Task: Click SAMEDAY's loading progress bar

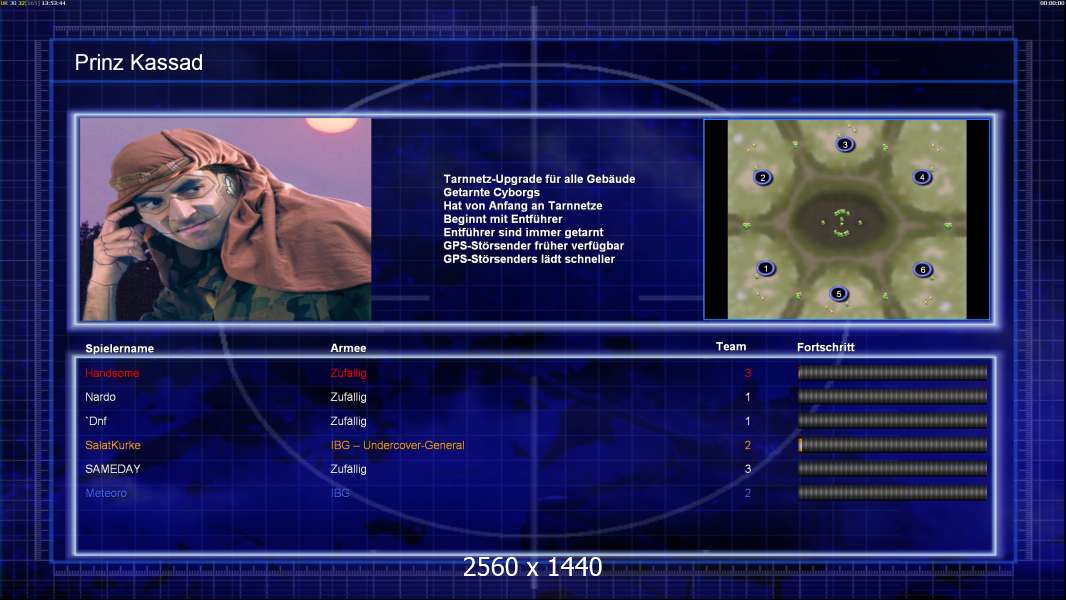Action: 893,469
